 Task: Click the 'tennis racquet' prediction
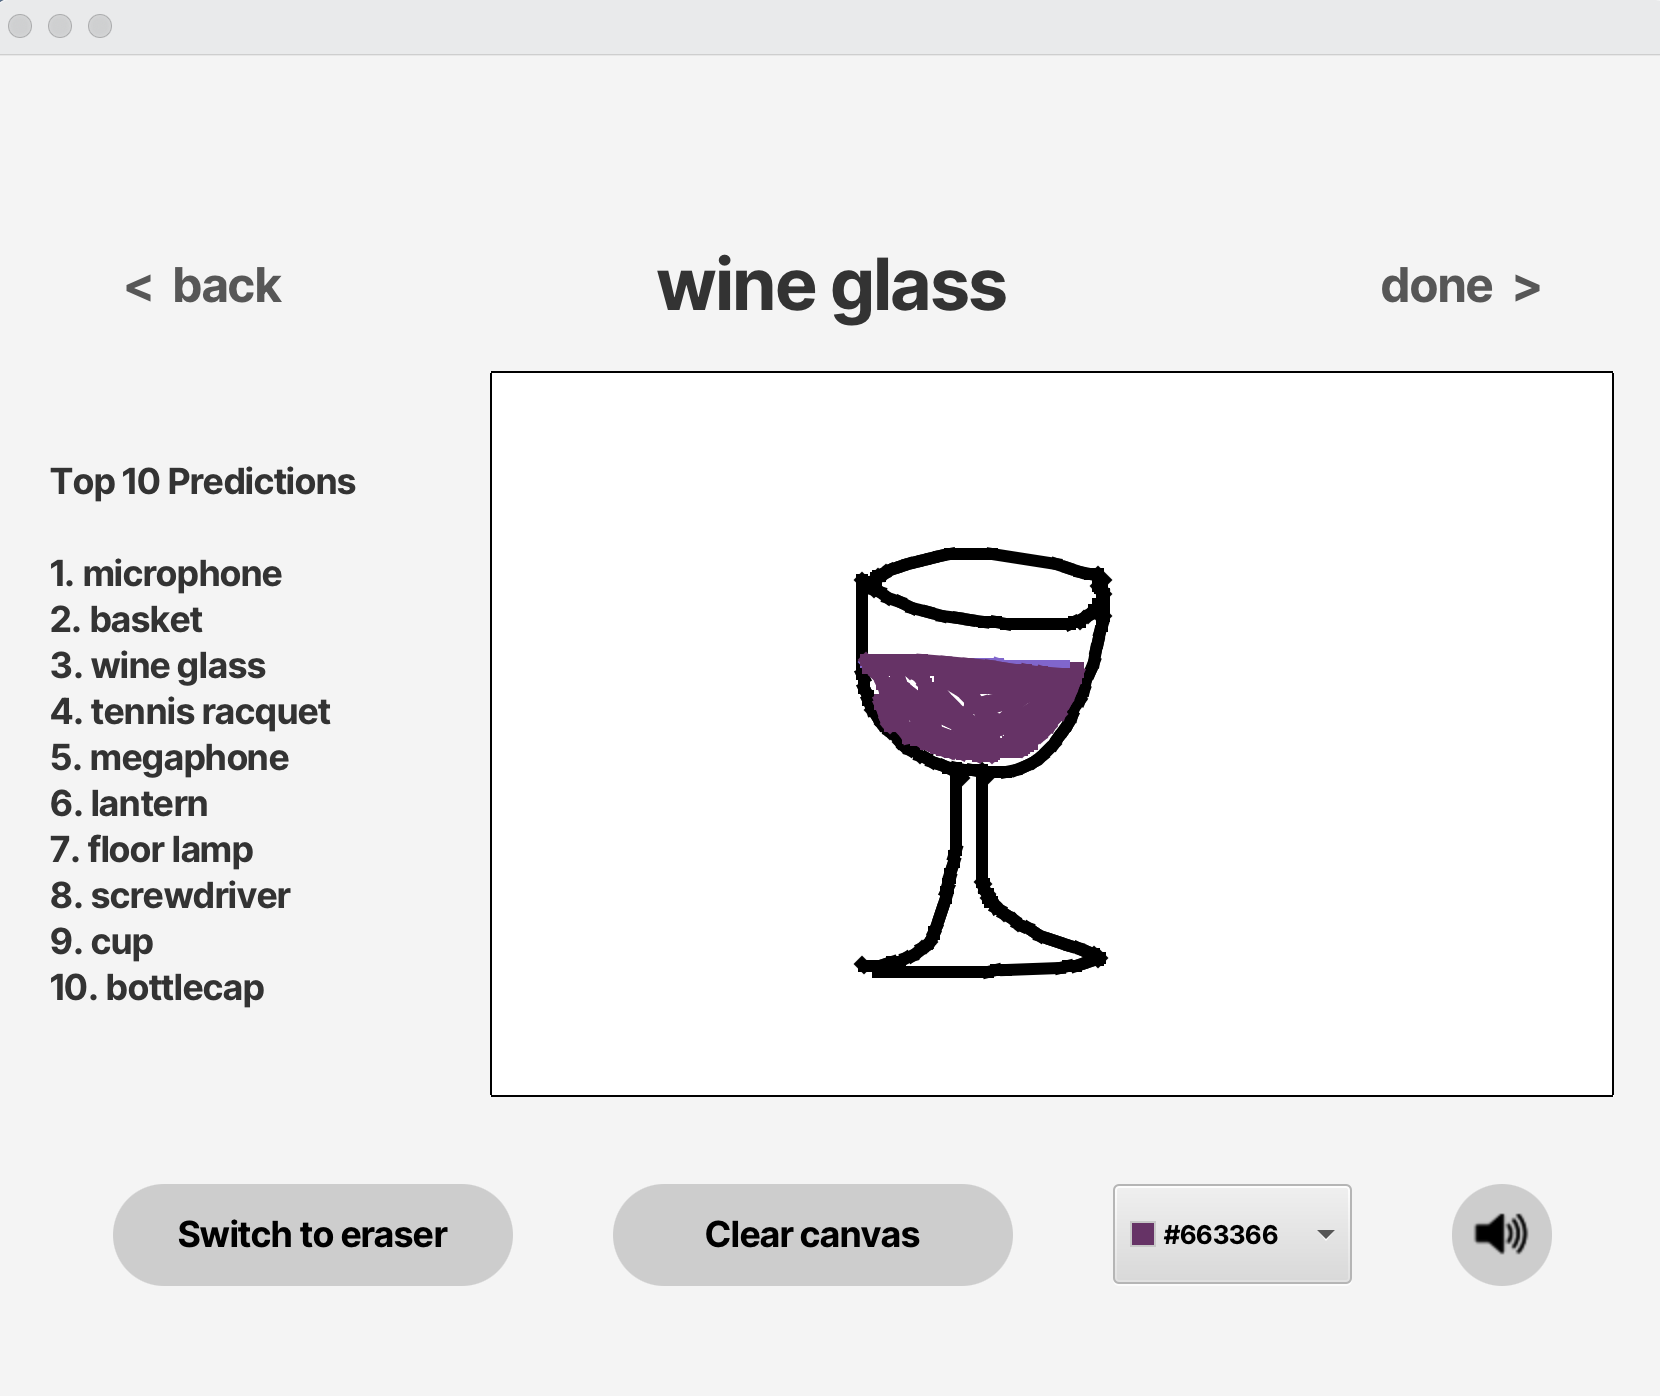[190, 711]
